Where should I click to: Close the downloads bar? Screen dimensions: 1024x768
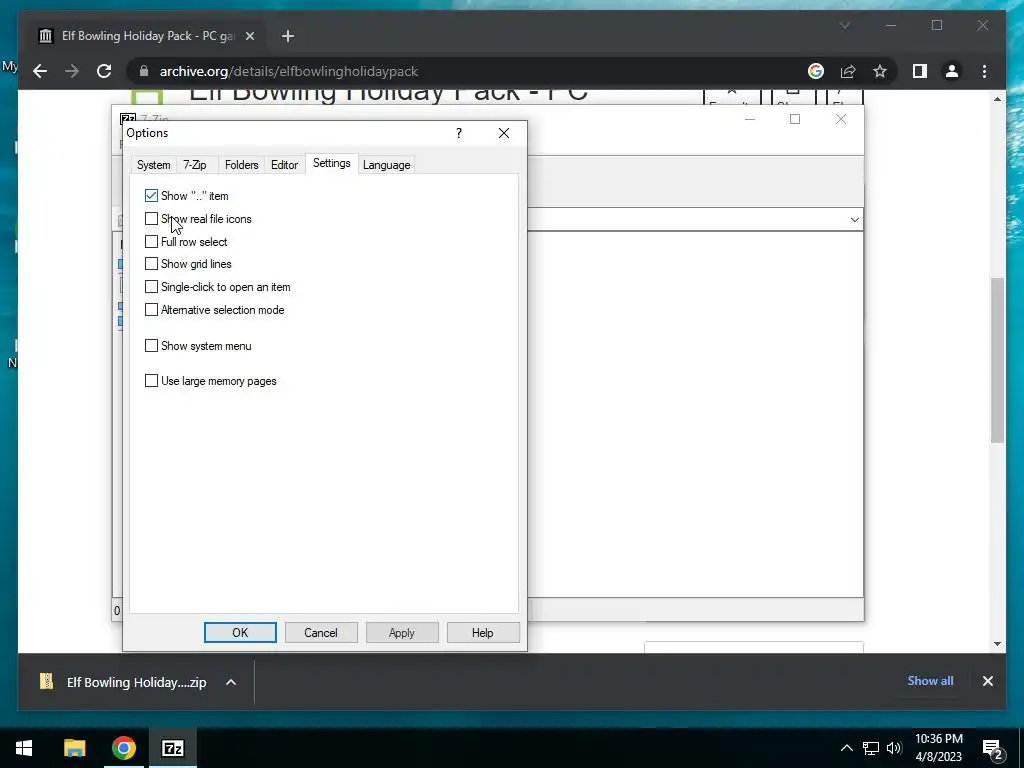(x=987, y=681)
